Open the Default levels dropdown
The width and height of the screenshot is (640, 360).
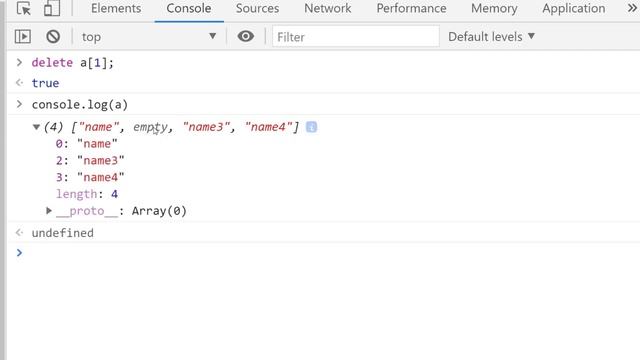[491, 37]
